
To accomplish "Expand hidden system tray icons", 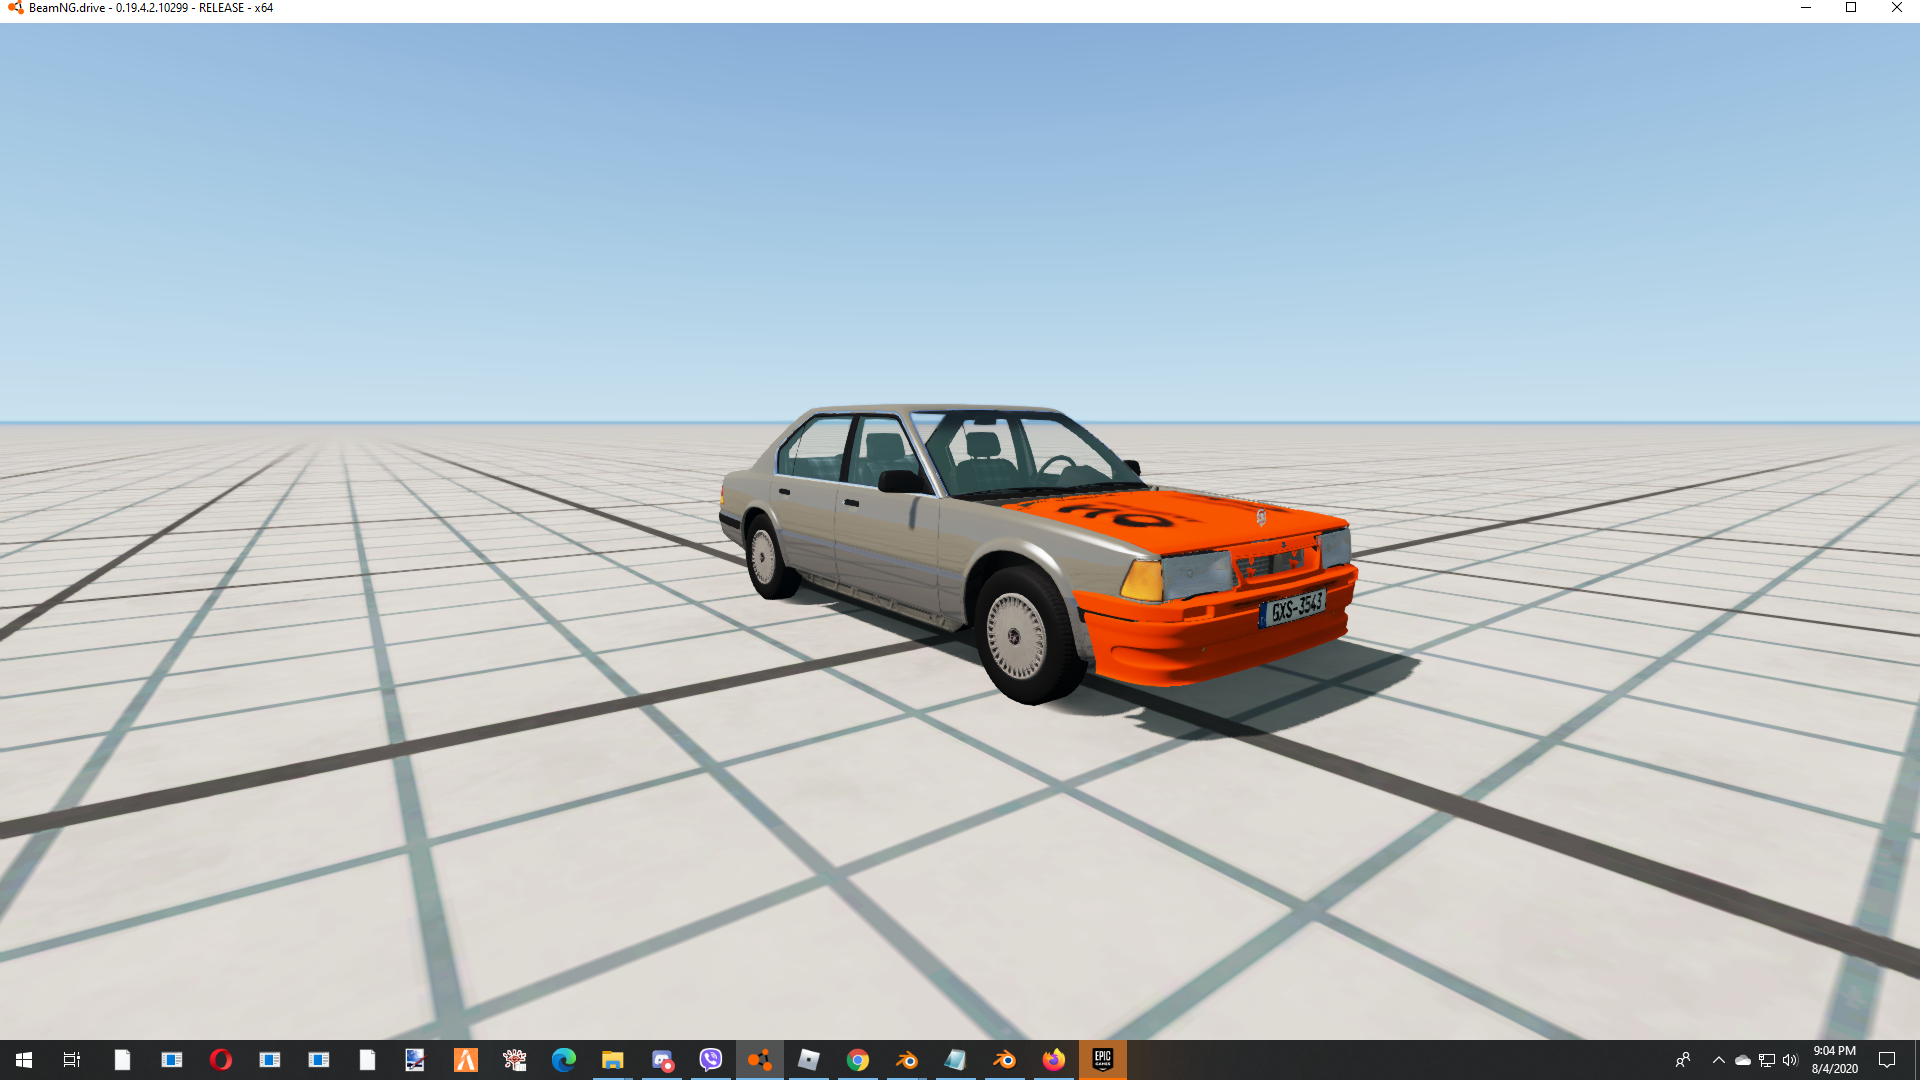I will 1719,1060.
